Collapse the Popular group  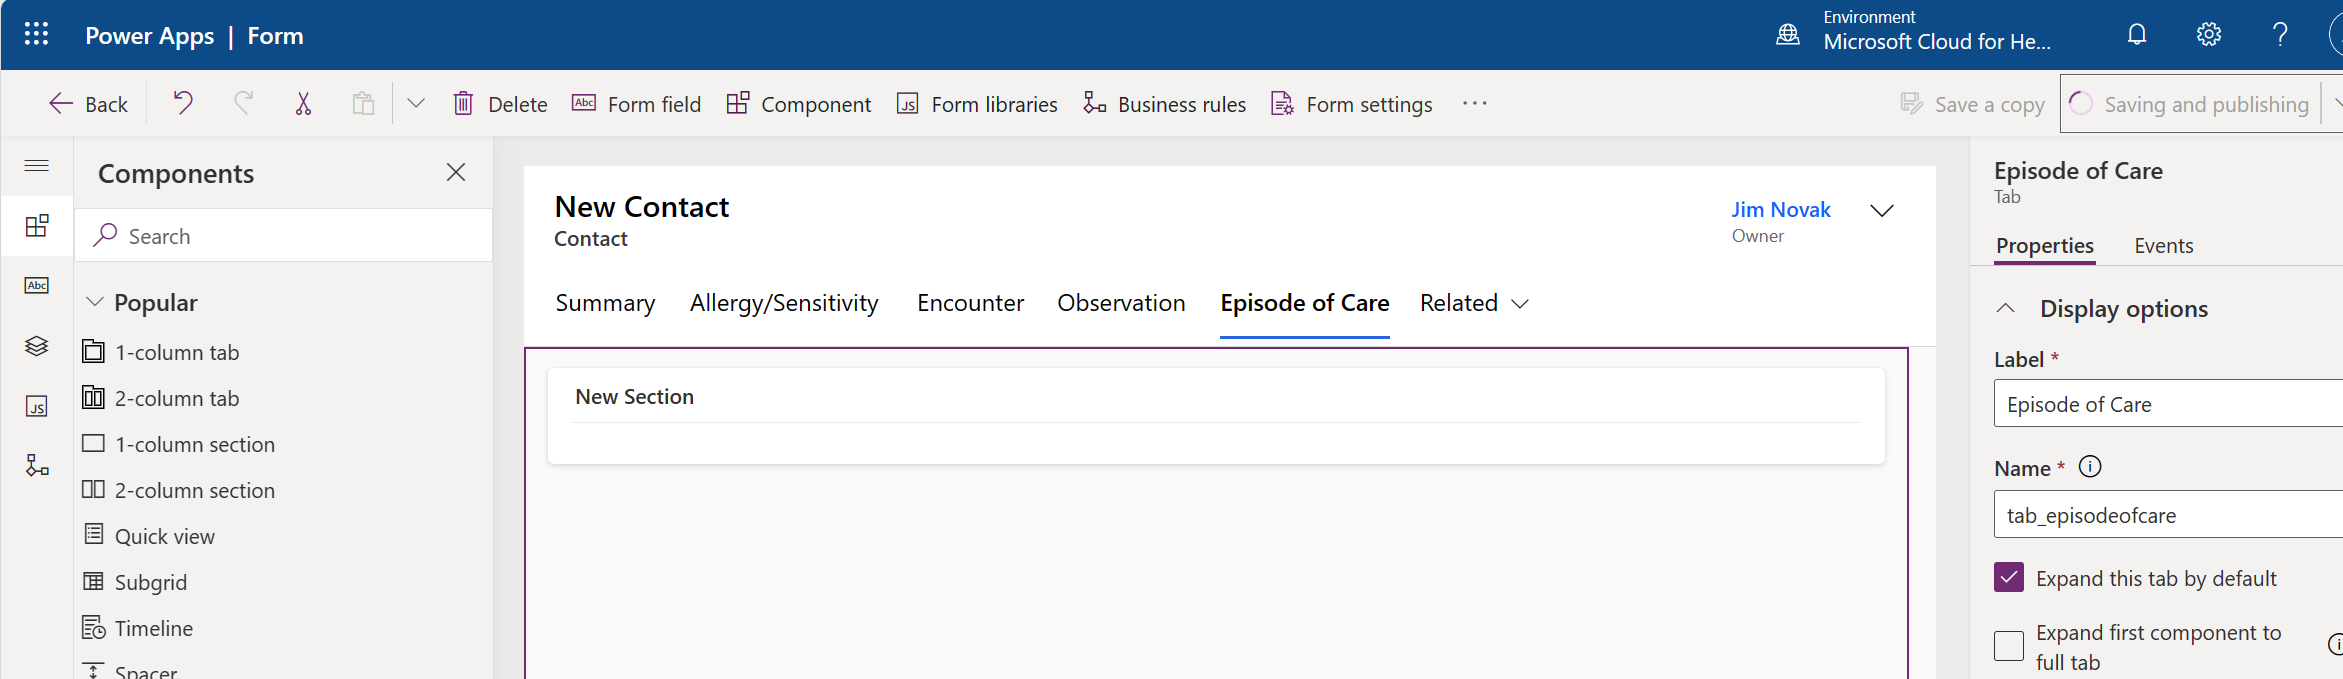pos(95,302)
